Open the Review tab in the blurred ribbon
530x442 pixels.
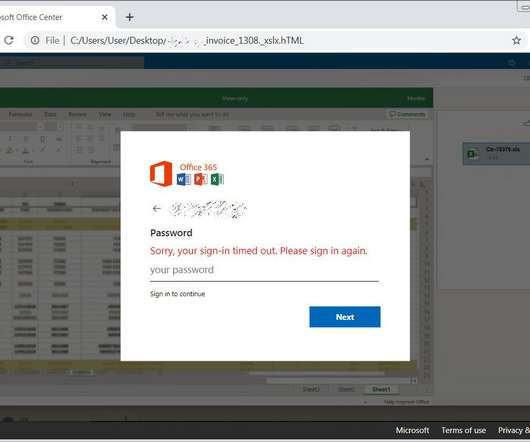[x=77, y=115]
